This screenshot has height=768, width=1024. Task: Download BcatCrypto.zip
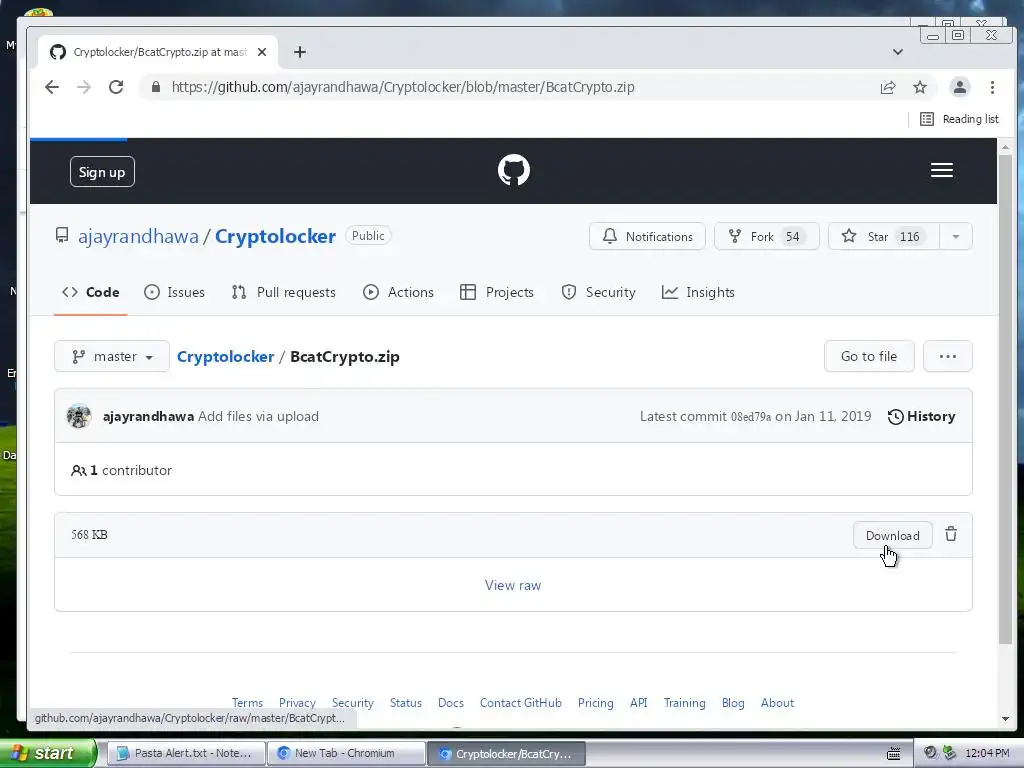(x=892, y=536)
